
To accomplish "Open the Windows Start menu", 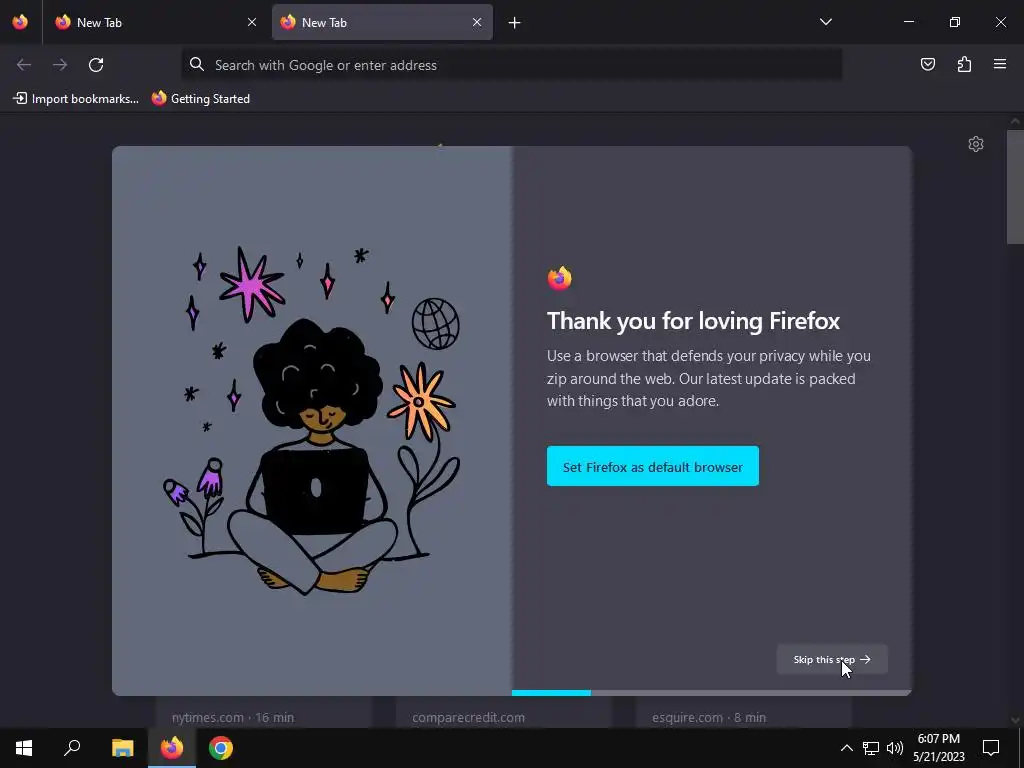I will point(24,748).
